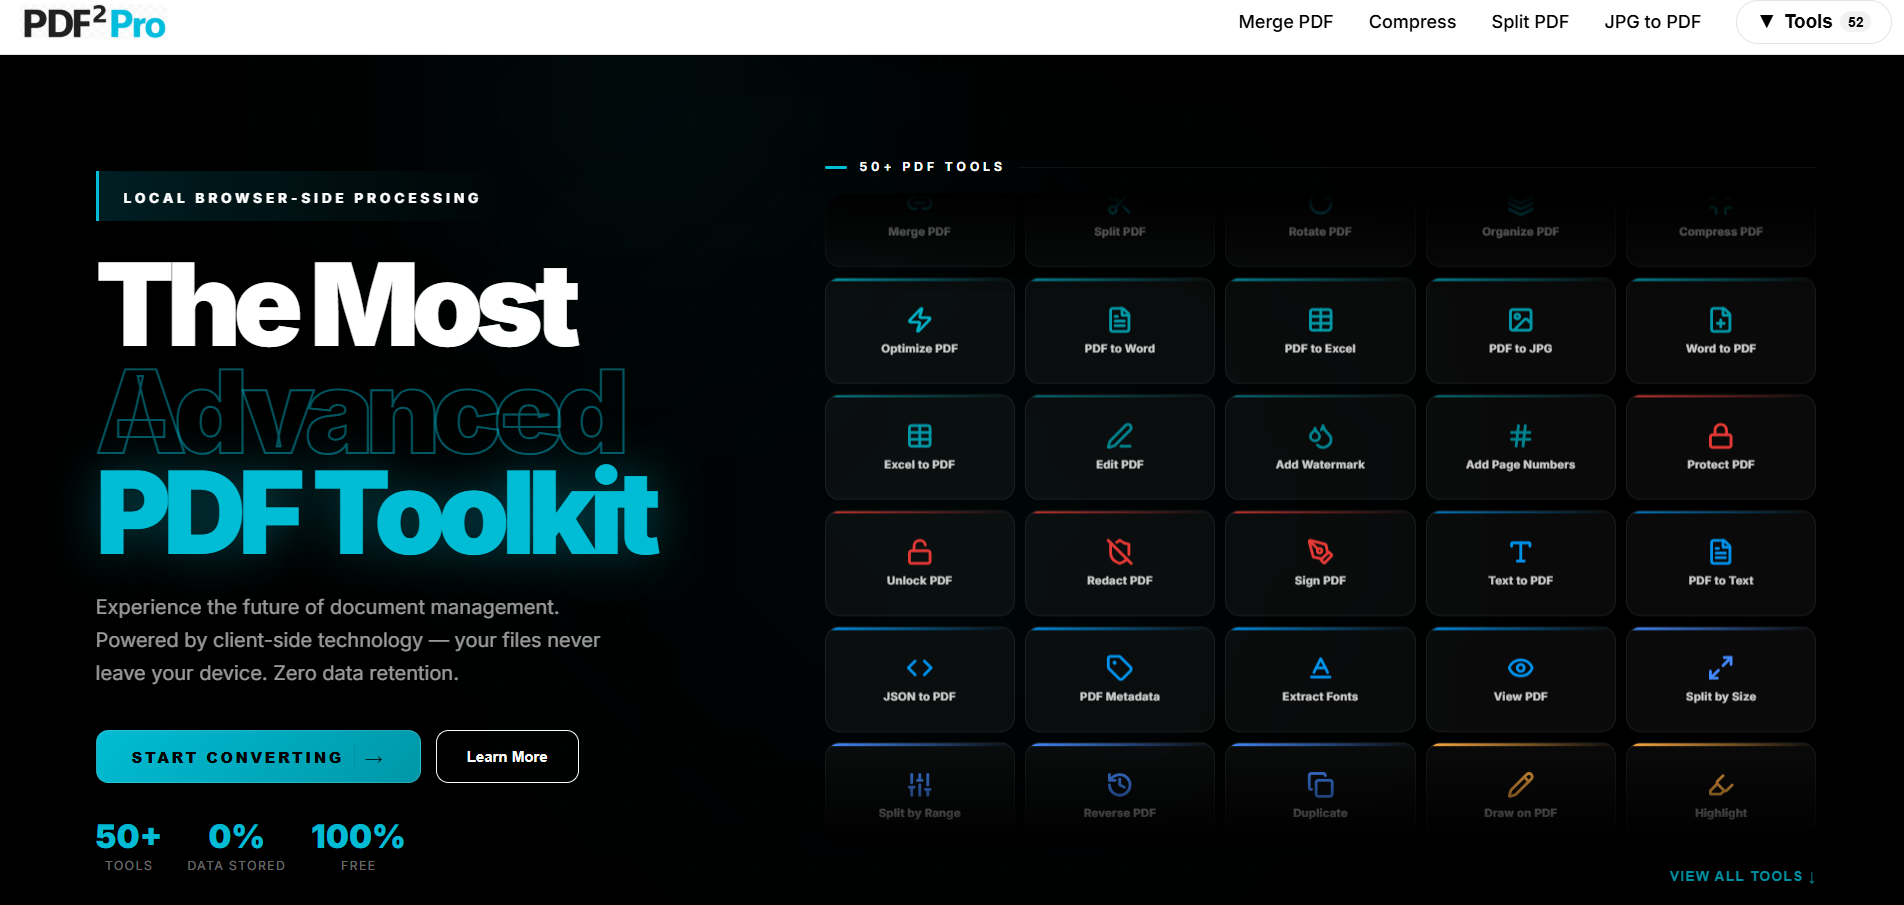Viewport: 1904px width, 905px height.
Task: Open the Sign PDF tool
Action: pos(1320,563)
